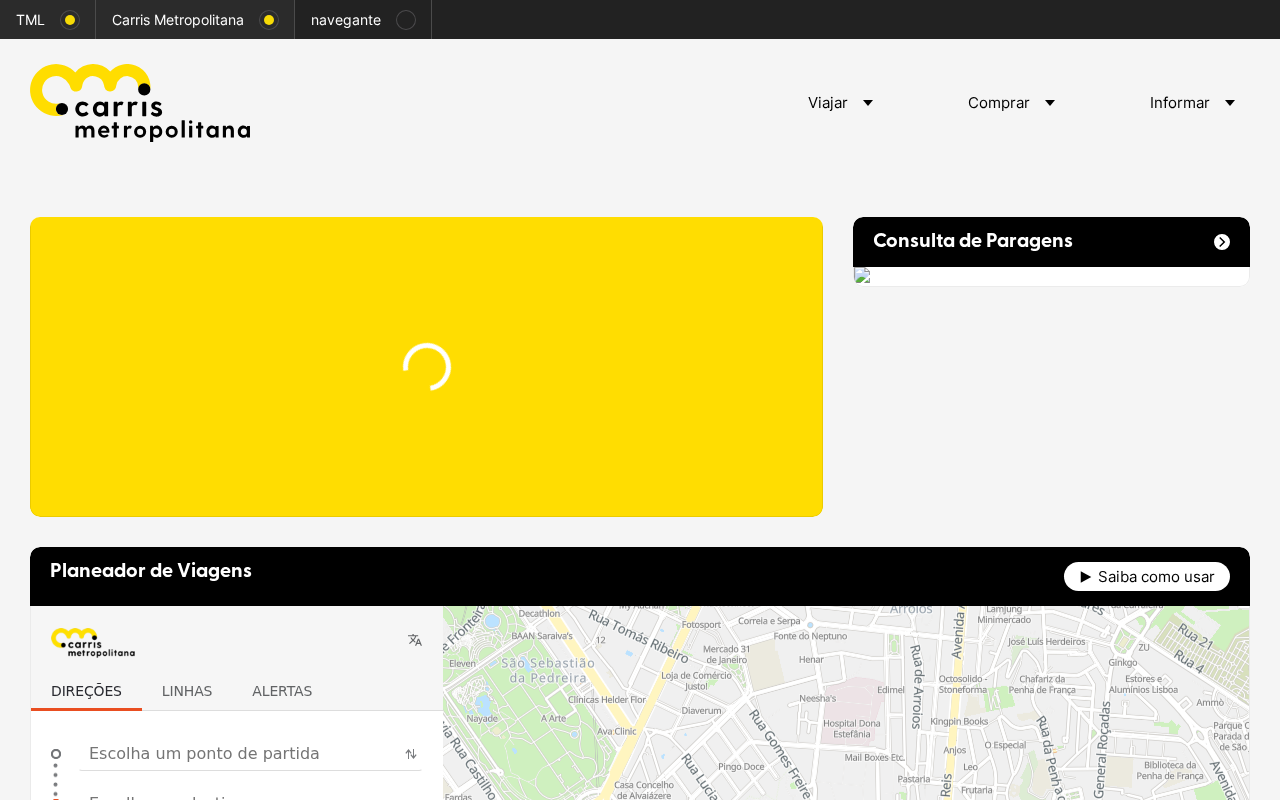Click Hospital Dona Estefânia on the map

(x=852, y=728)
